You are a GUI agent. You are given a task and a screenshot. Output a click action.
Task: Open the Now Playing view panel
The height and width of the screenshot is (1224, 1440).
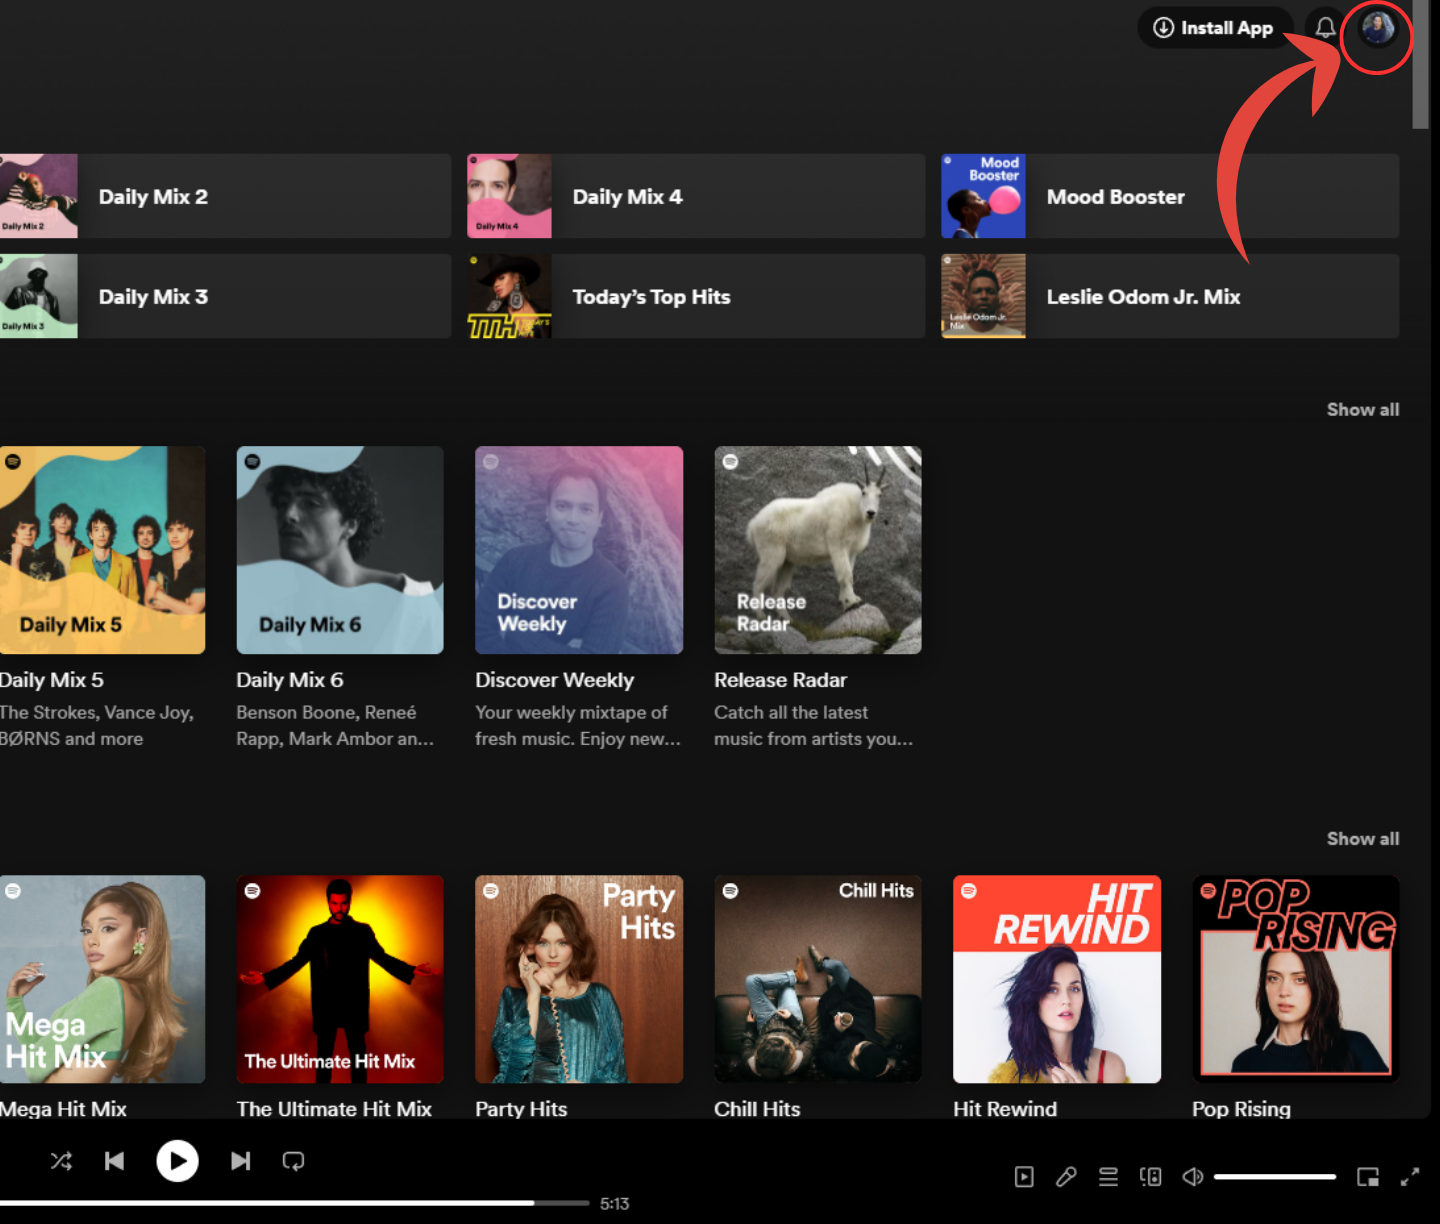point(1024,1177)
